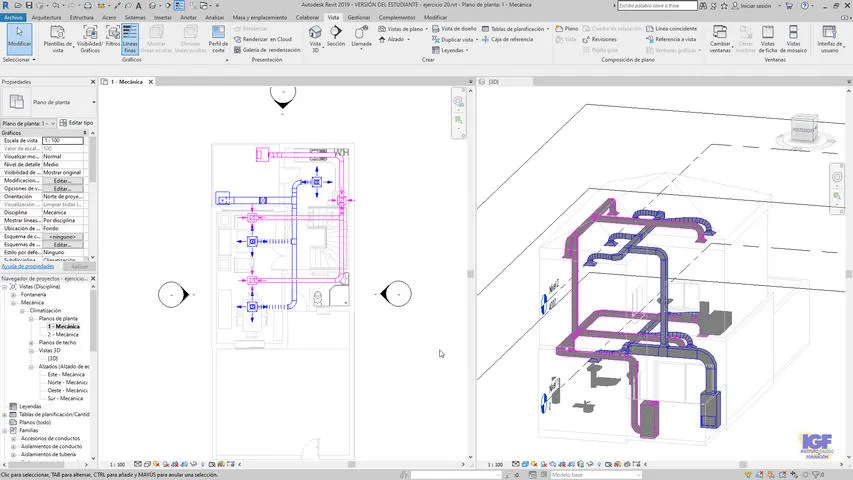Create a Vista 3D
Viewport: 853px width, 480px height.
pyautogui.click(x=315, y=39)
